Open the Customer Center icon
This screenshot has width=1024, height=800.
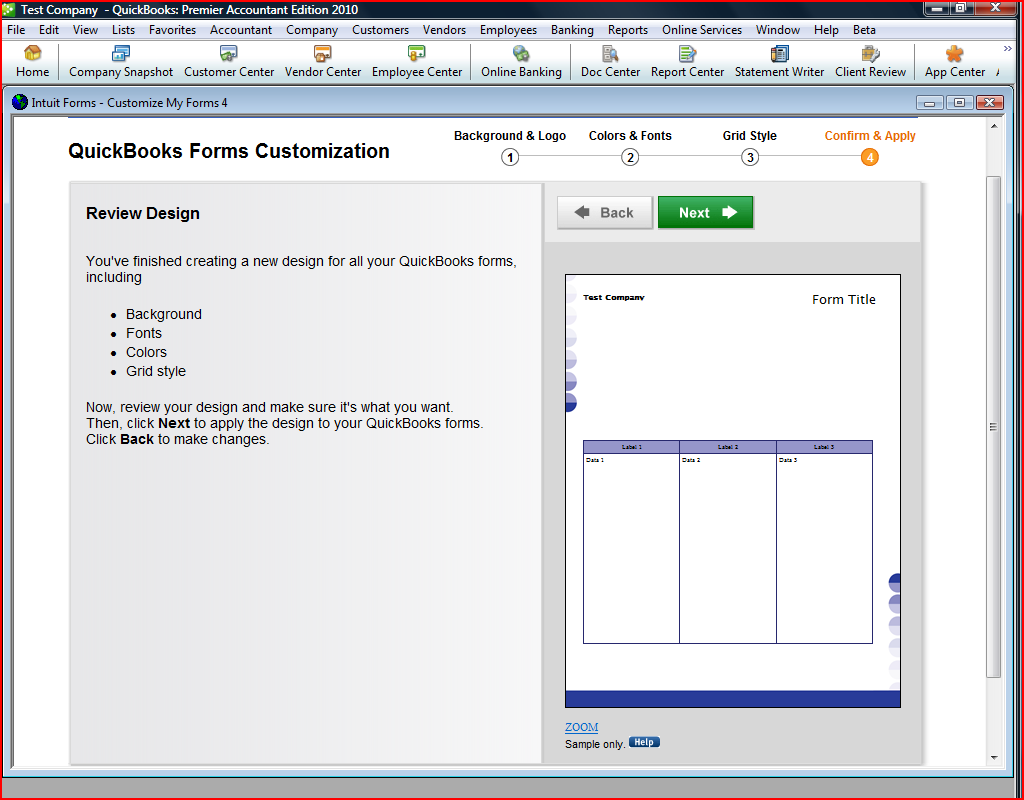pos(229,62)
